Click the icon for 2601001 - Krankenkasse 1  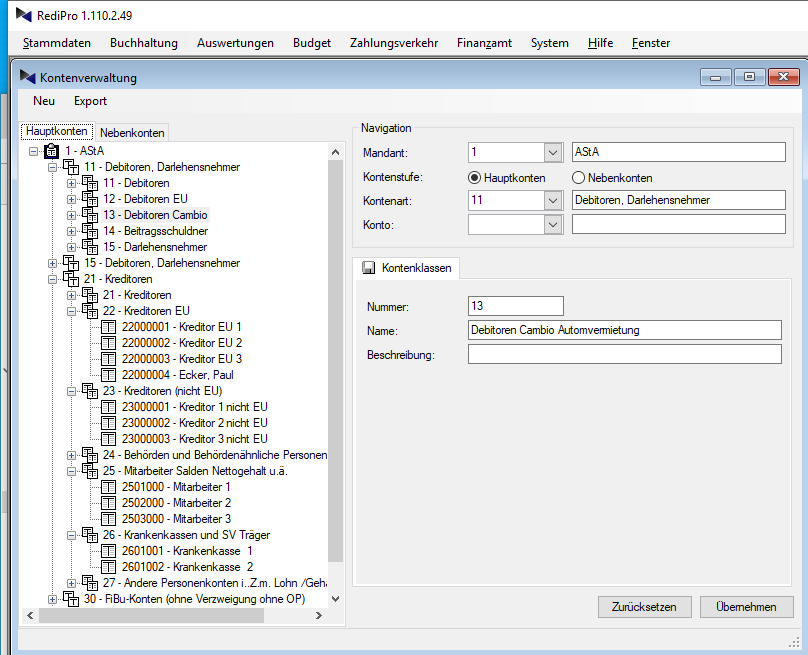click(x=109, y=551)
